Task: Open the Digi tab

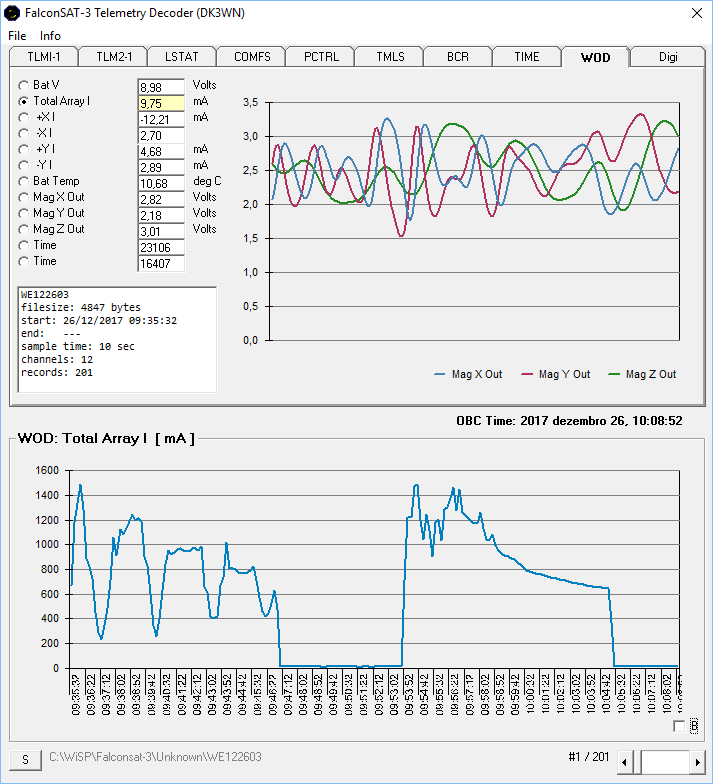Action: point(667,57)
